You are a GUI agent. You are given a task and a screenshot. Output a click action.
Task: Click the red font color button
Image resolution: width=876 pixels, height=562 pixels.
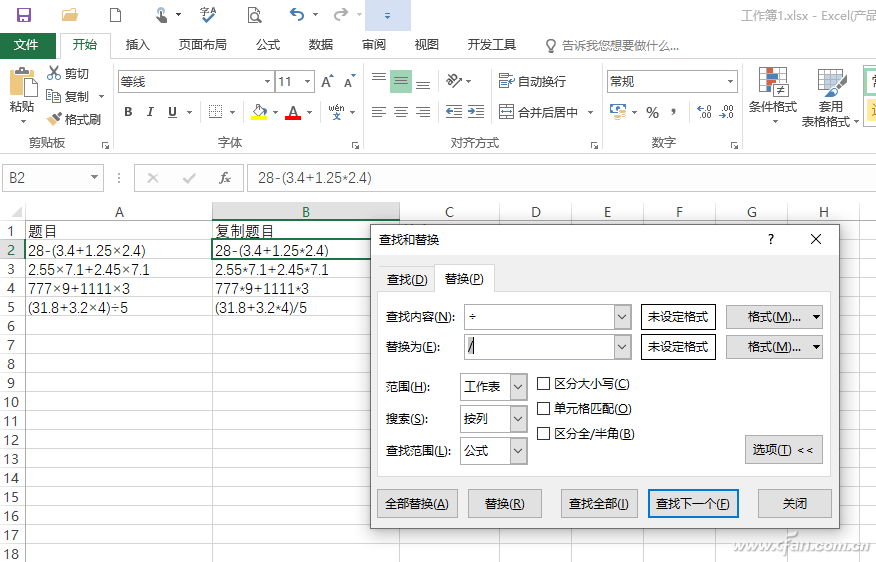[293, 112]
